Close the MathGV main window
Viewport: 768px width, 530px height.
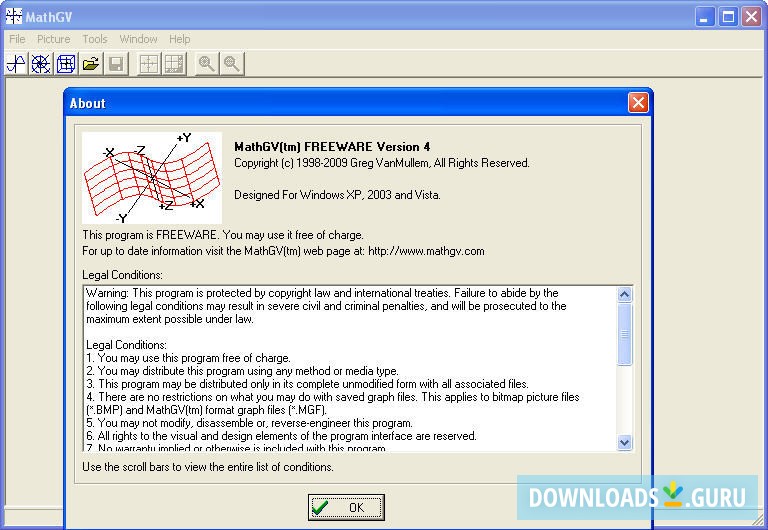click(x=751, y=17)
